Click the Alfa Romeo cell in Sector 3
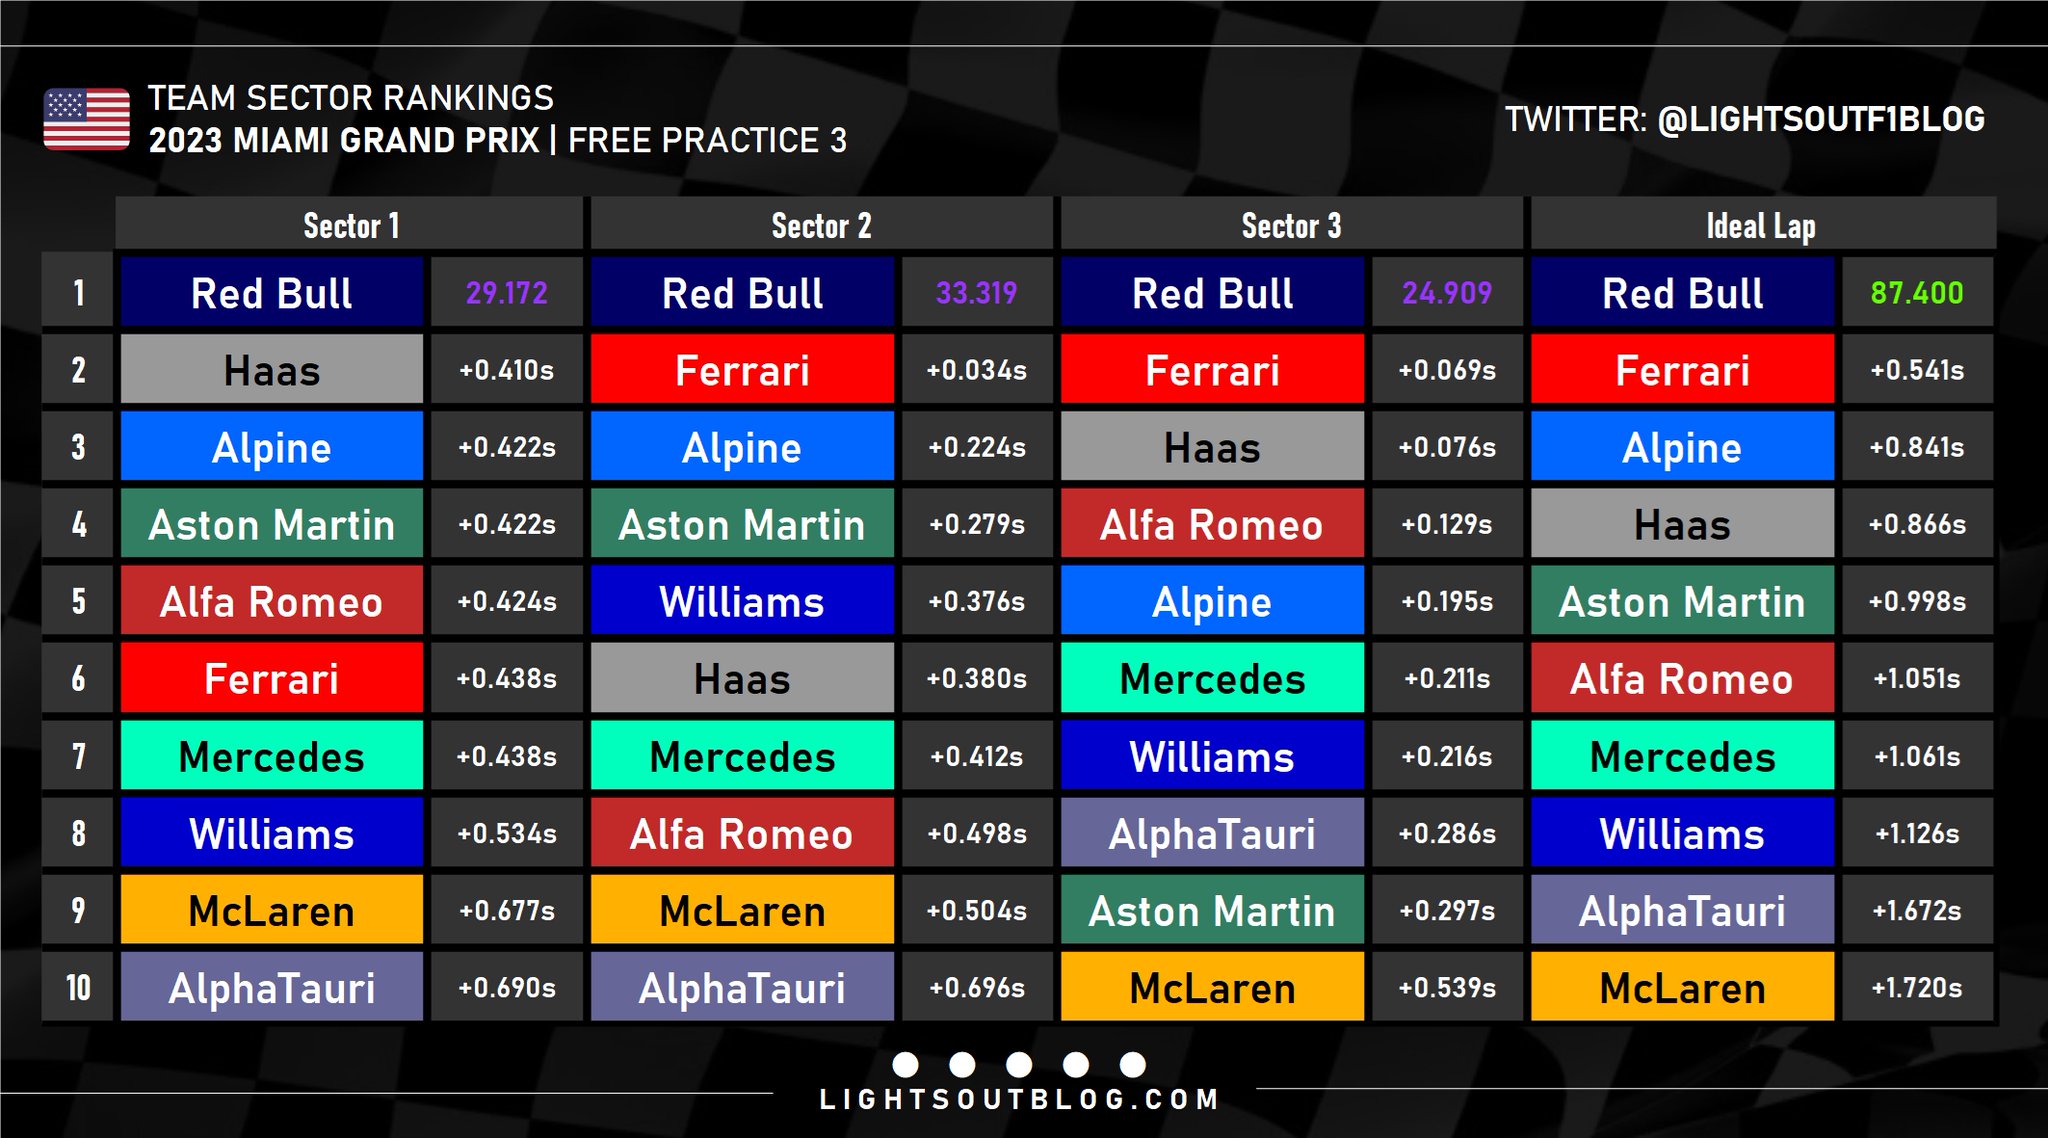Screen dimensions: 2048x1138 1212,524
